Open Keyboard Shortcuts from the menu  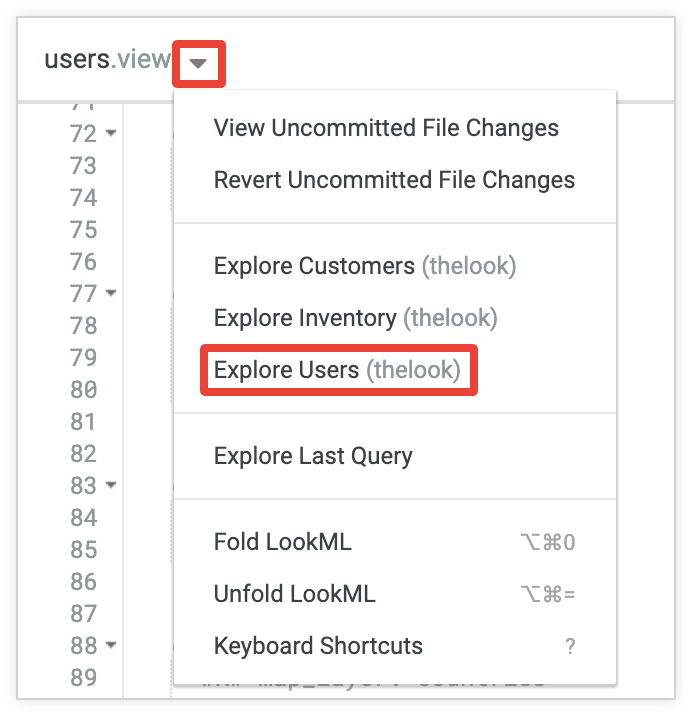tap(318, 646)
